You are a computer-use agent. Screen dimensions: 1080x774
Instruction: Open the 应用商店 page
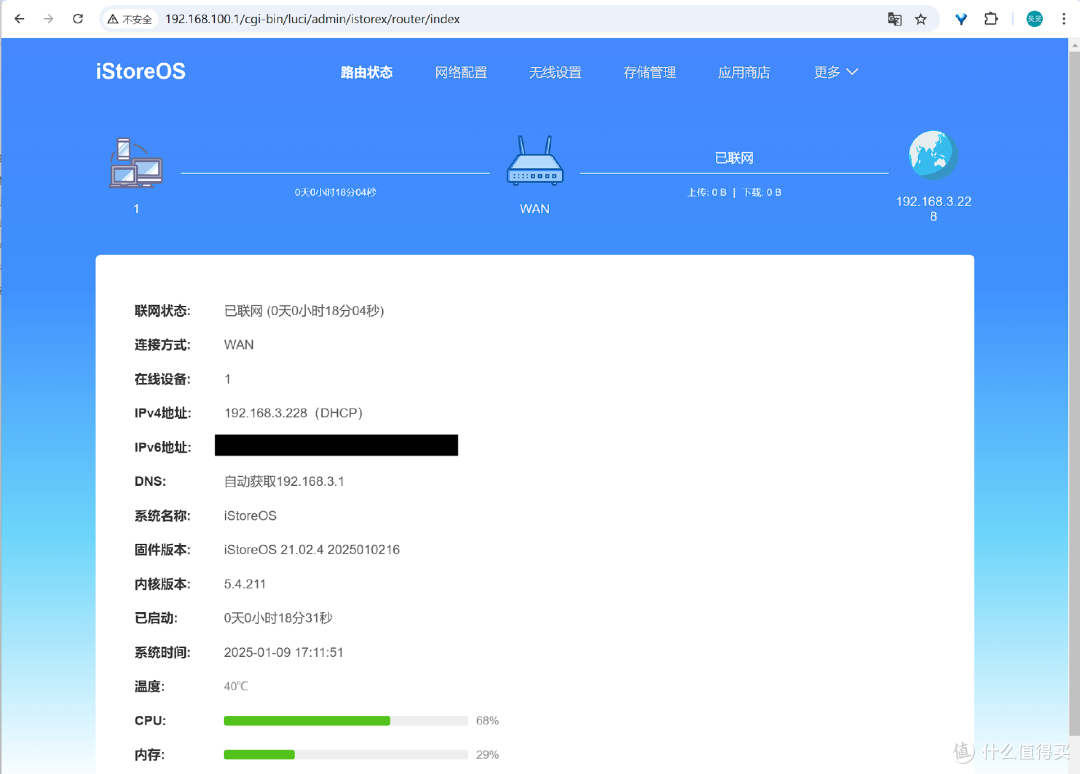(x=744, y=71)
